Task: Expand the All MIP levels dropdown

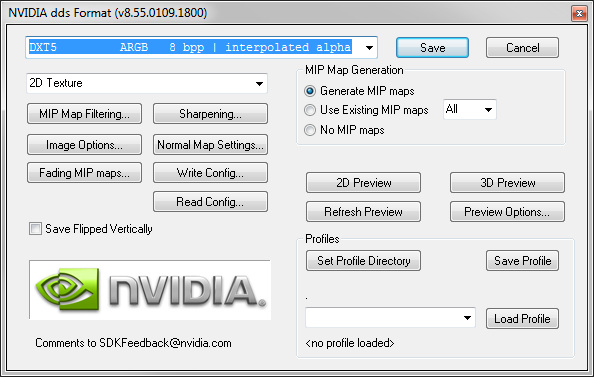Action: pos(470,110)
